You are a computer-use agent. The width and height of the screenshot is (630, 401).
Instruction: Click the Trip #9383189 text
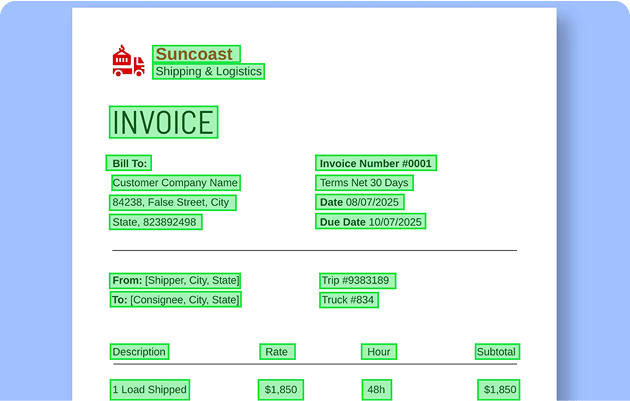point(358,280)
